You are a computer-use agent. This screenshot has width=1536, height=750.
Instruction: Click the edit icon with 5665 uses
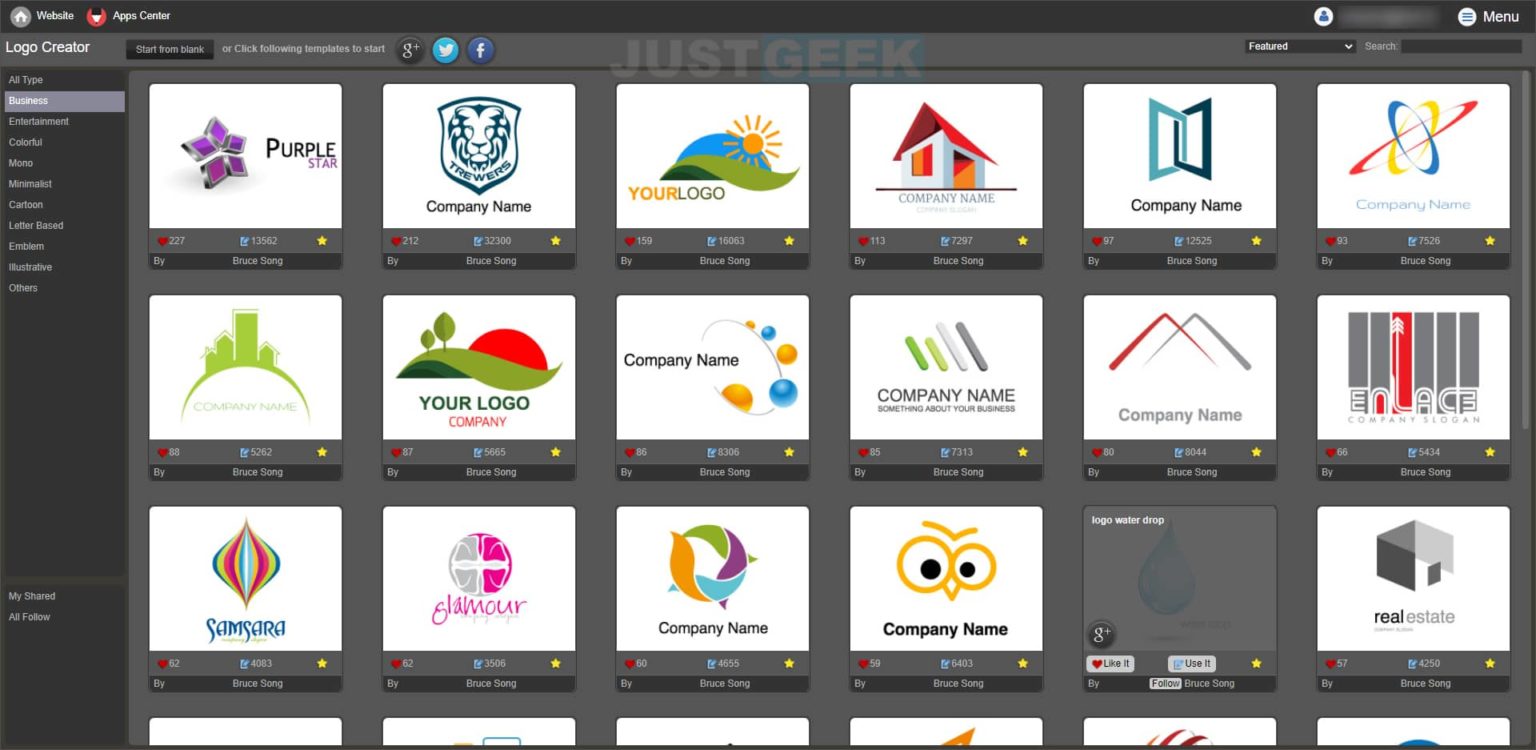(479, 452)
